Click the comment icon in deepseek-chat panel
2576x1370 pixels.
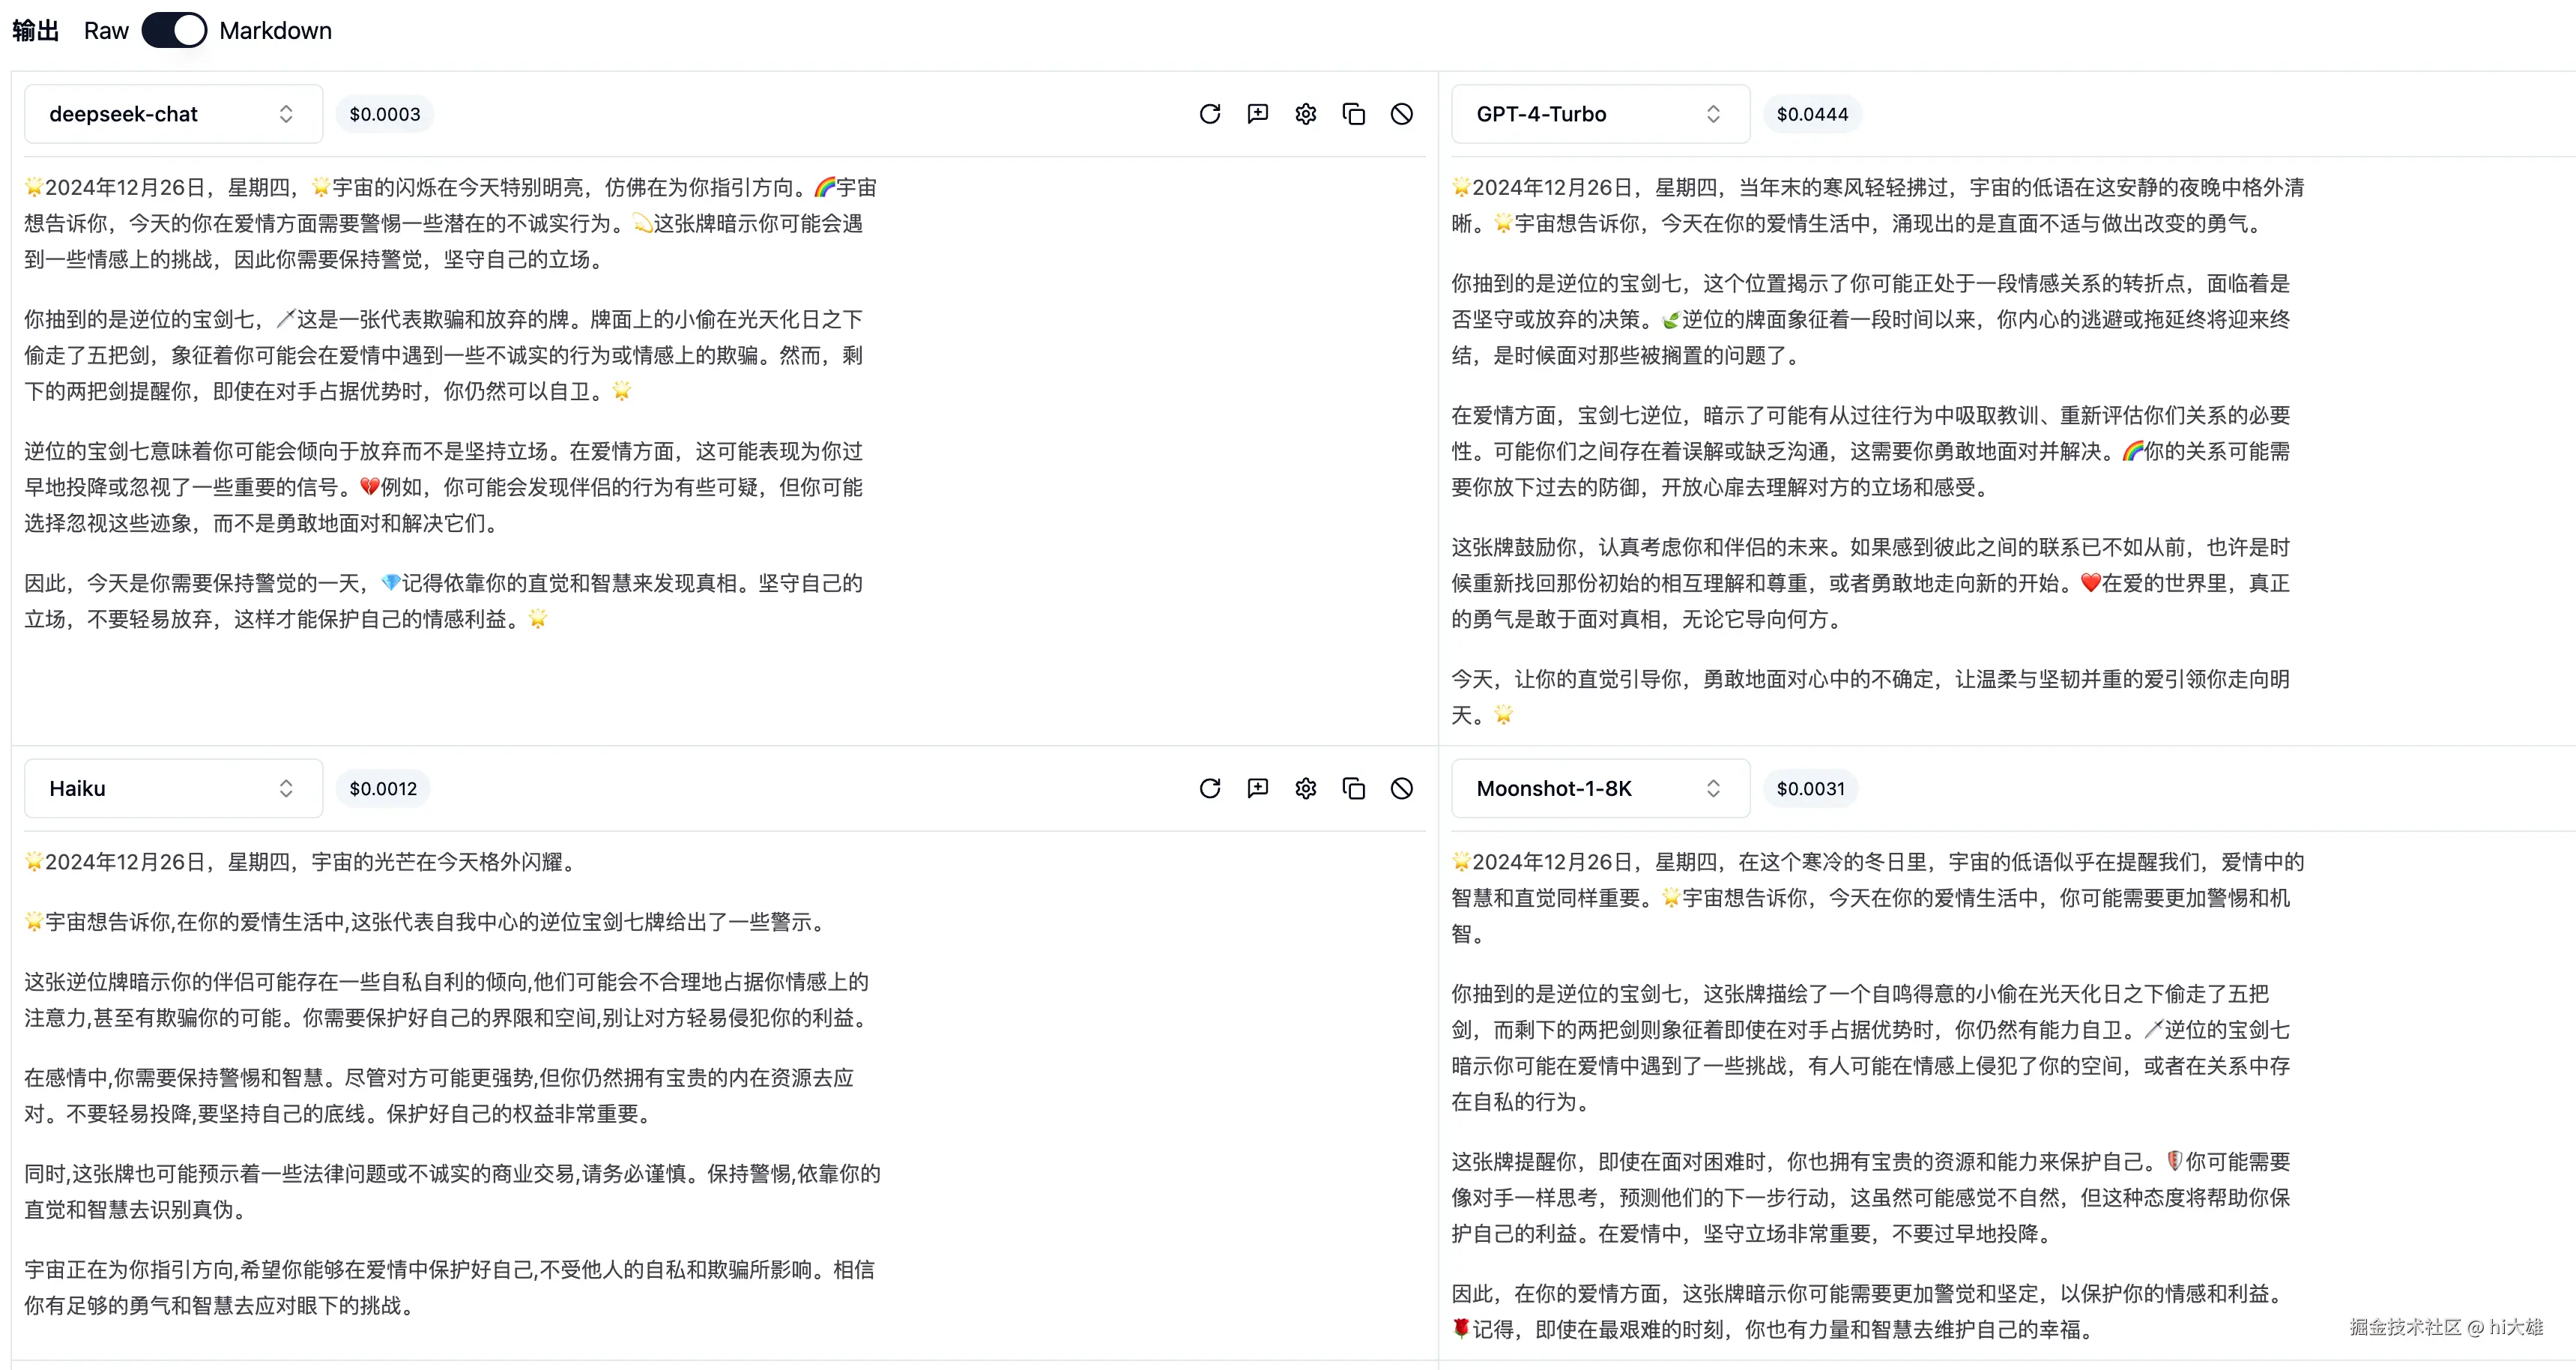click(1257, 114)
